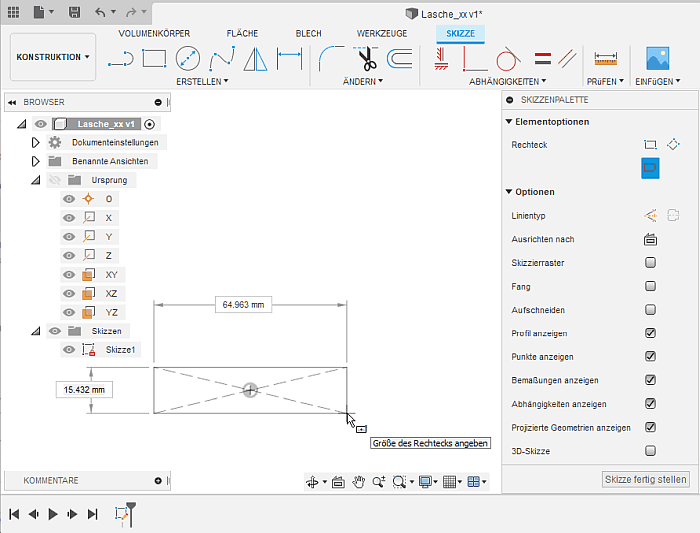Uncheck Profil anzeigen option

click(x=650, y=333)
